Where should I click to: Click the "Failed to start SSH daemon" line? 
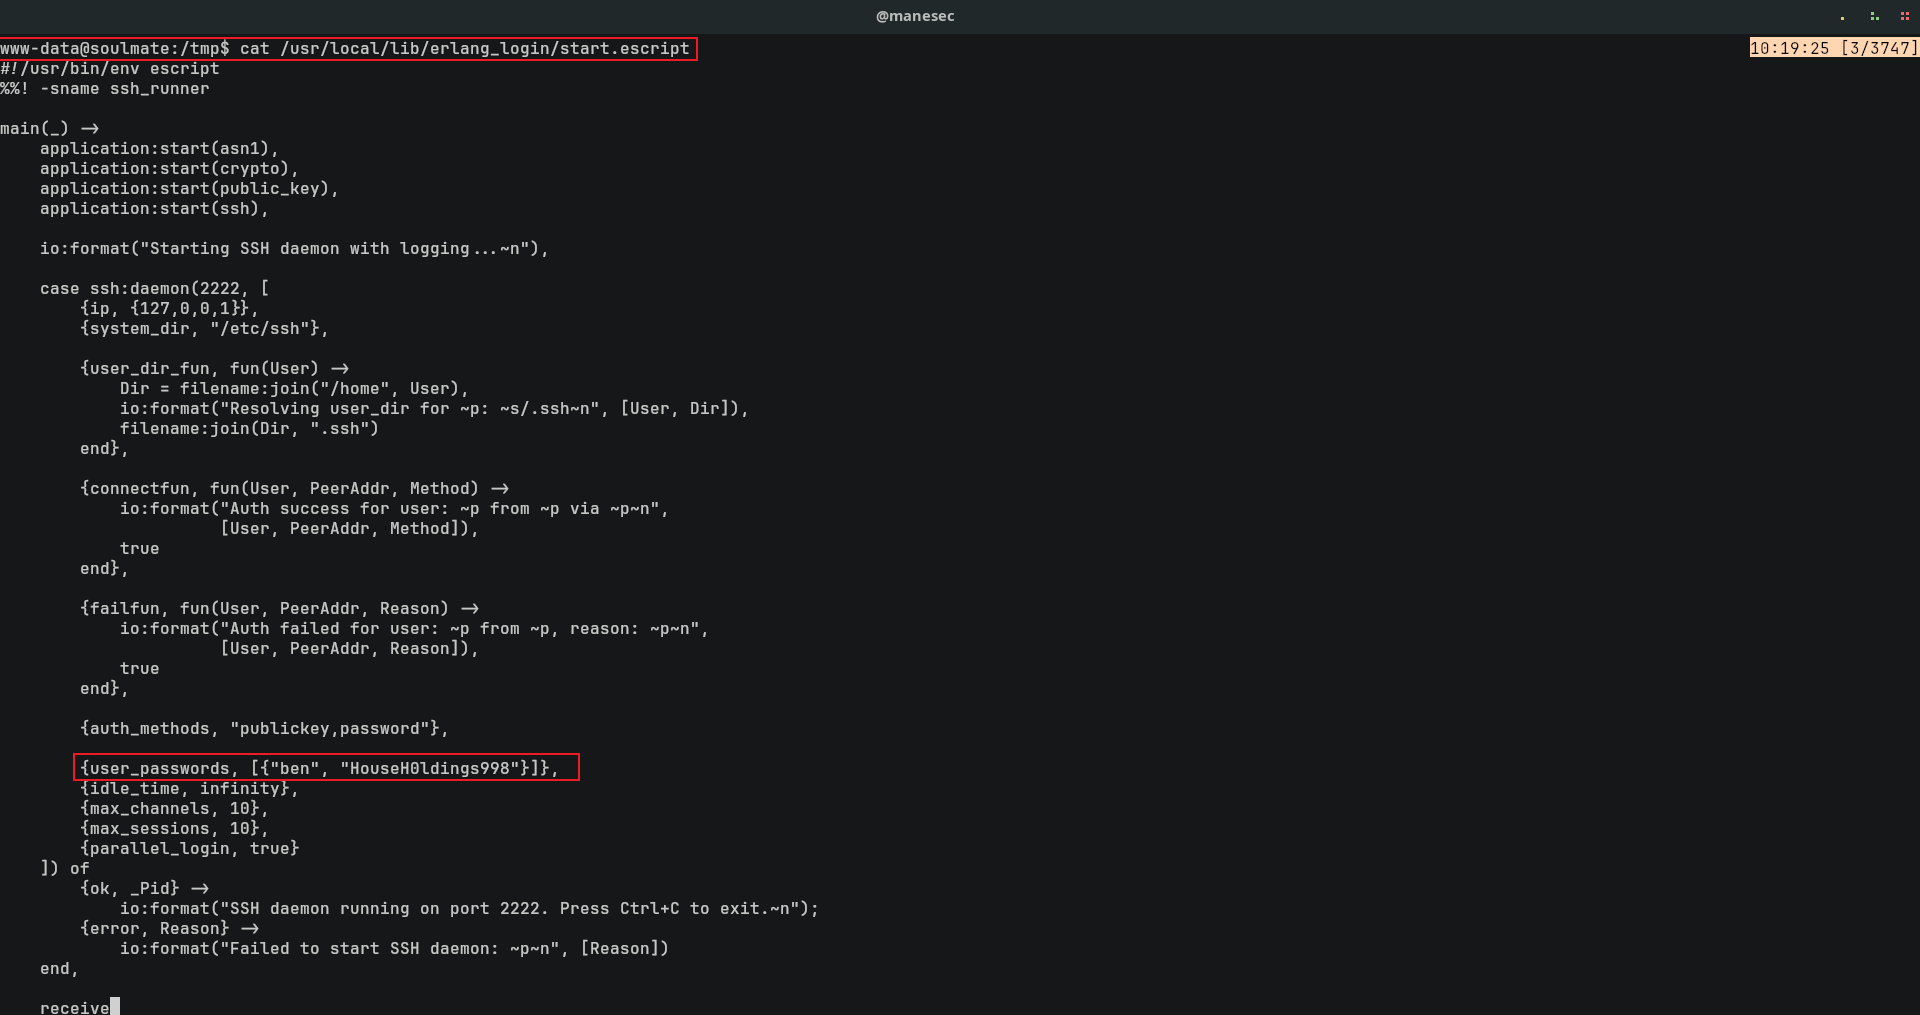pos(395,949)
